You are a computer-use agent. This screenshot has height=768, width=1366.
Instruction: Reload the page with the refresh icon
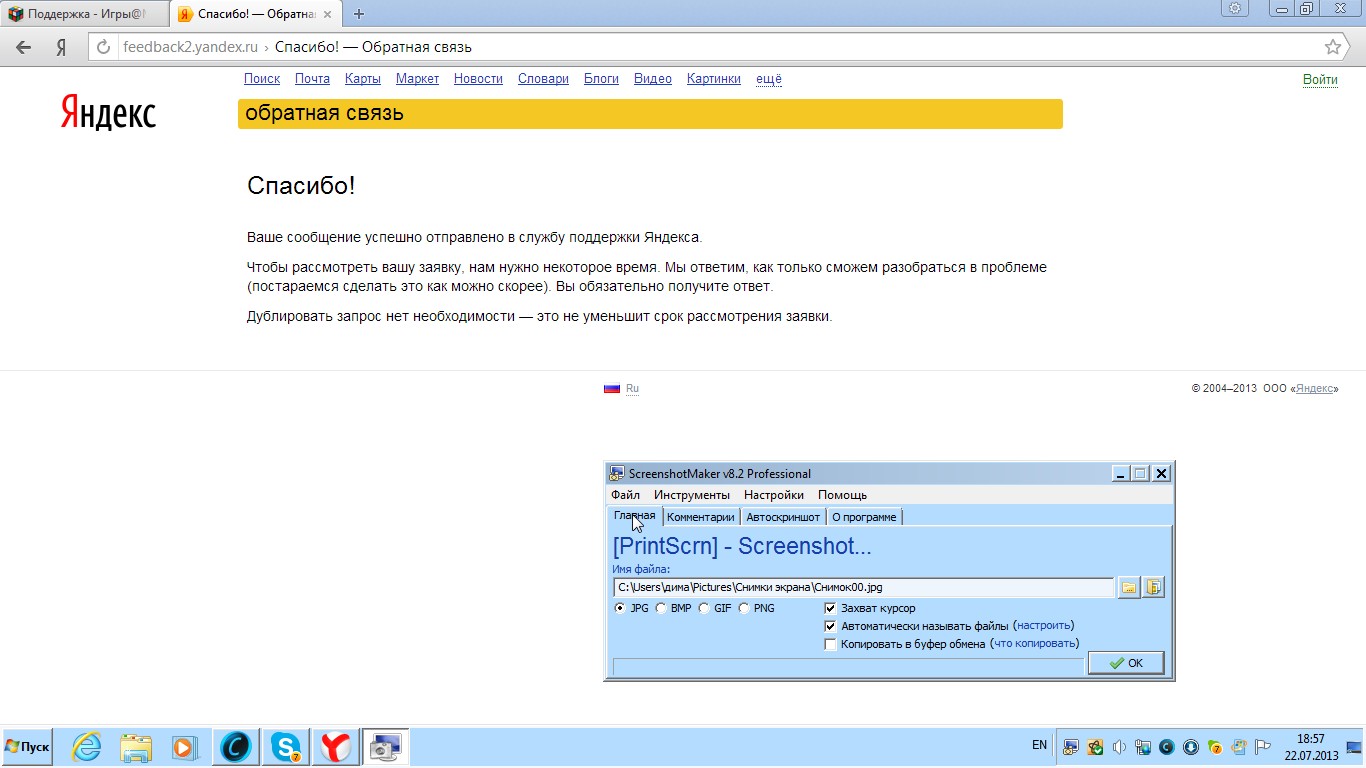point(103,47)
